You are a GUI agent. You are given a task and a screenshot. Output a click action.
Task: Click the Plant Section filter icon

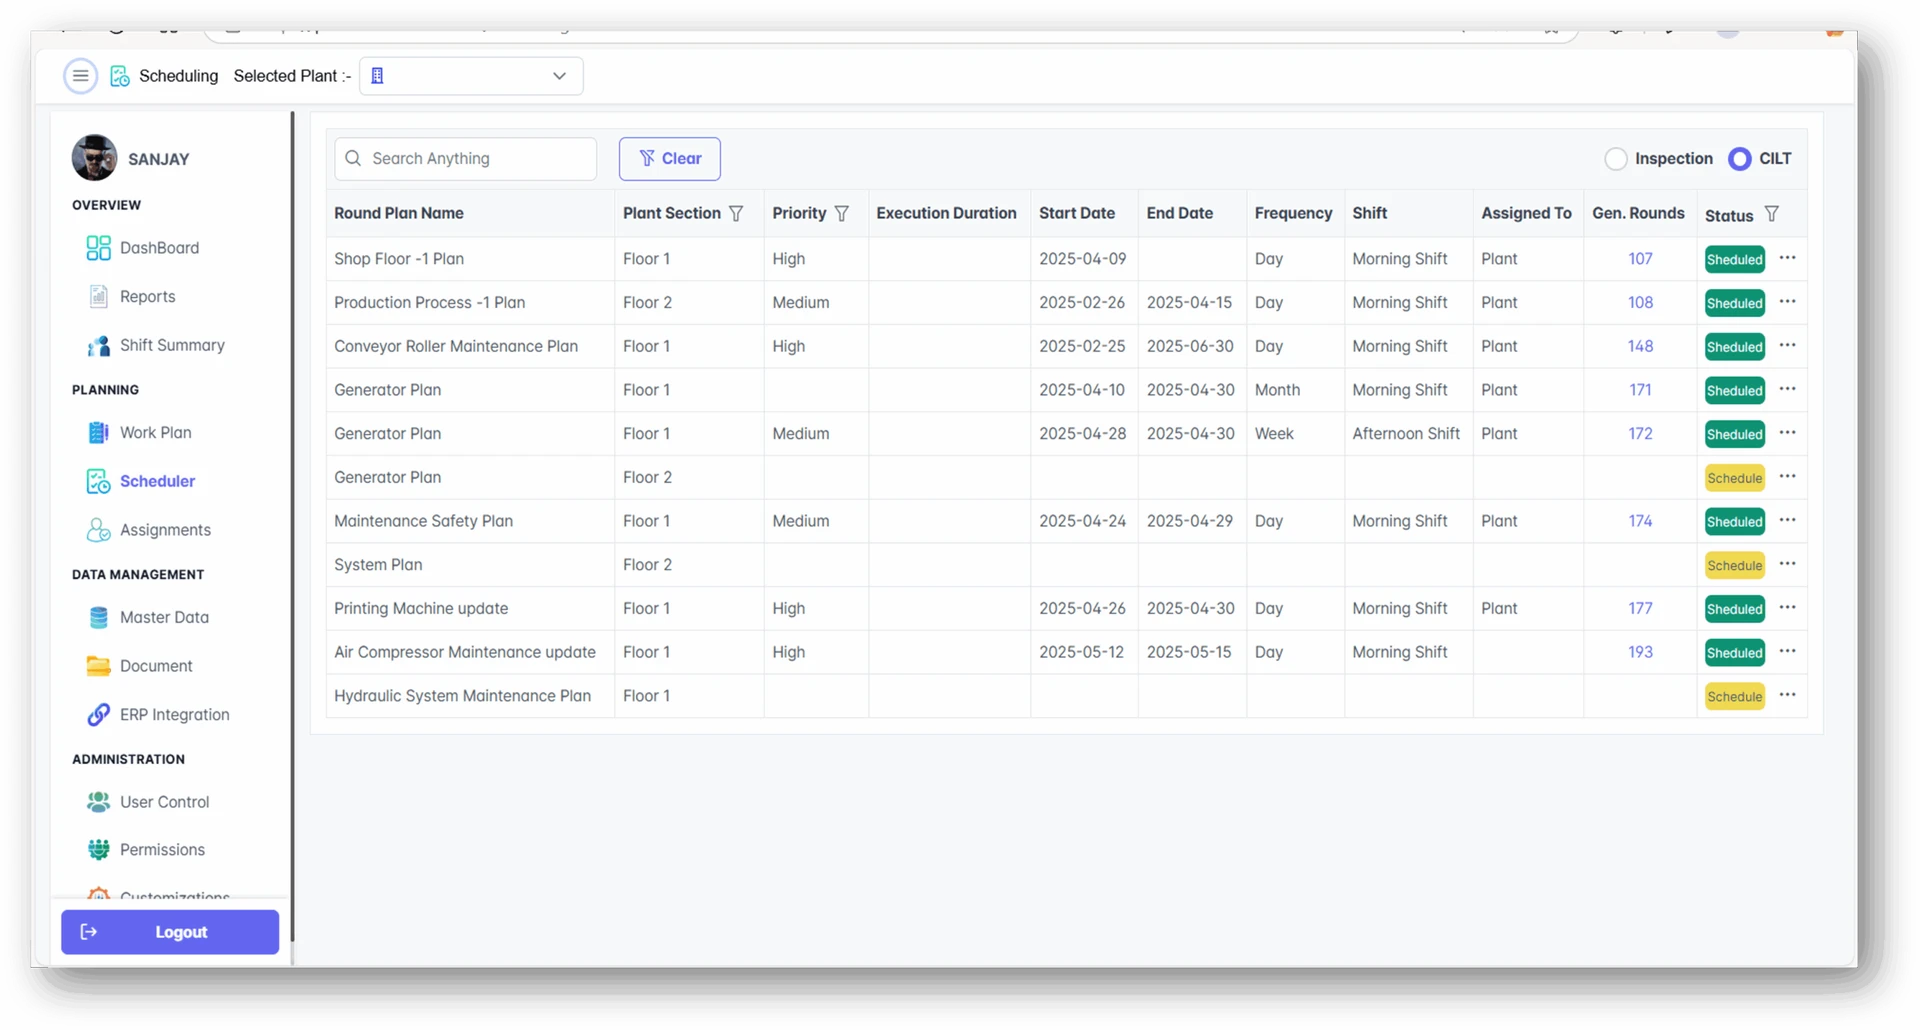click(x=736, y=214)
